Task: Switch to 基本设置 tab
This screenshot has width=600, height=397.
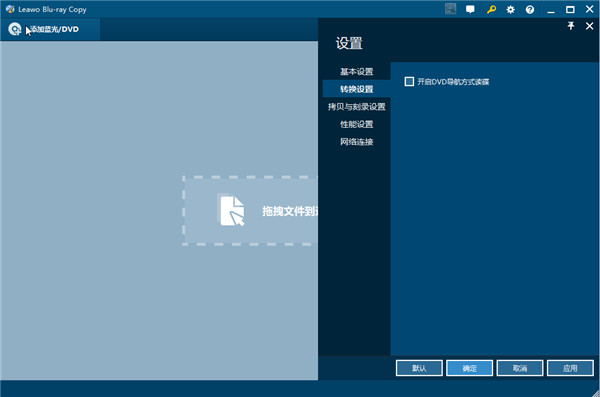Action: click(x=356, y=72)
